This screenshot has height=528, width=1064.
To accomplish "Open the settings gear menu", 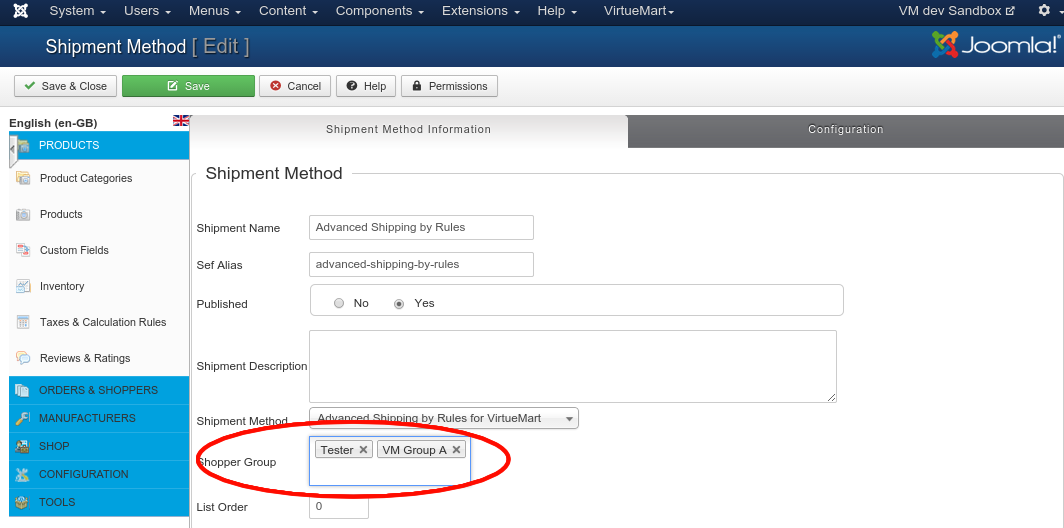I will pyautogui.click(x=1044, y=11).
